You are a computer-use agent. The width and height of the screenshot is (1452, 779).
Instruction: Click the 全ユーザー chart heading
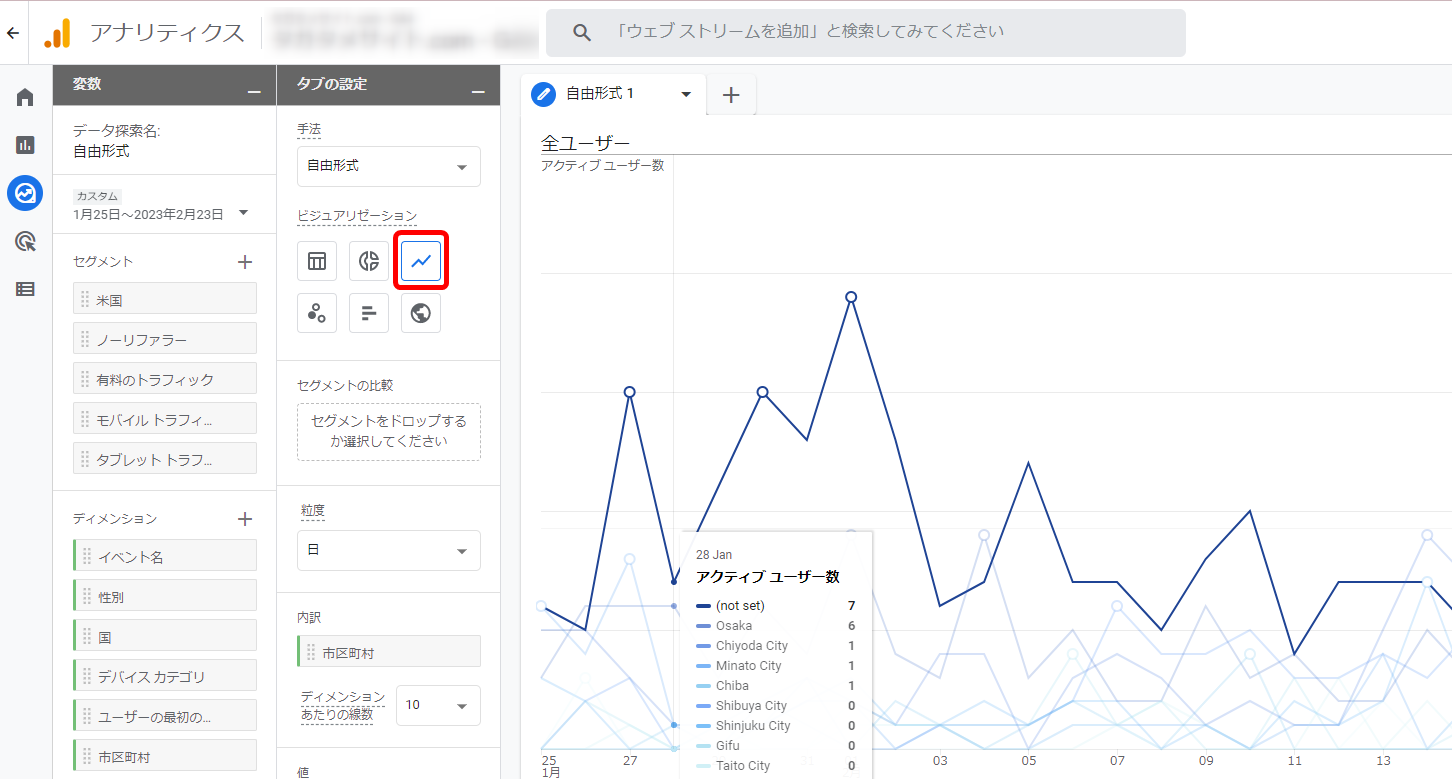coord(585,143)
